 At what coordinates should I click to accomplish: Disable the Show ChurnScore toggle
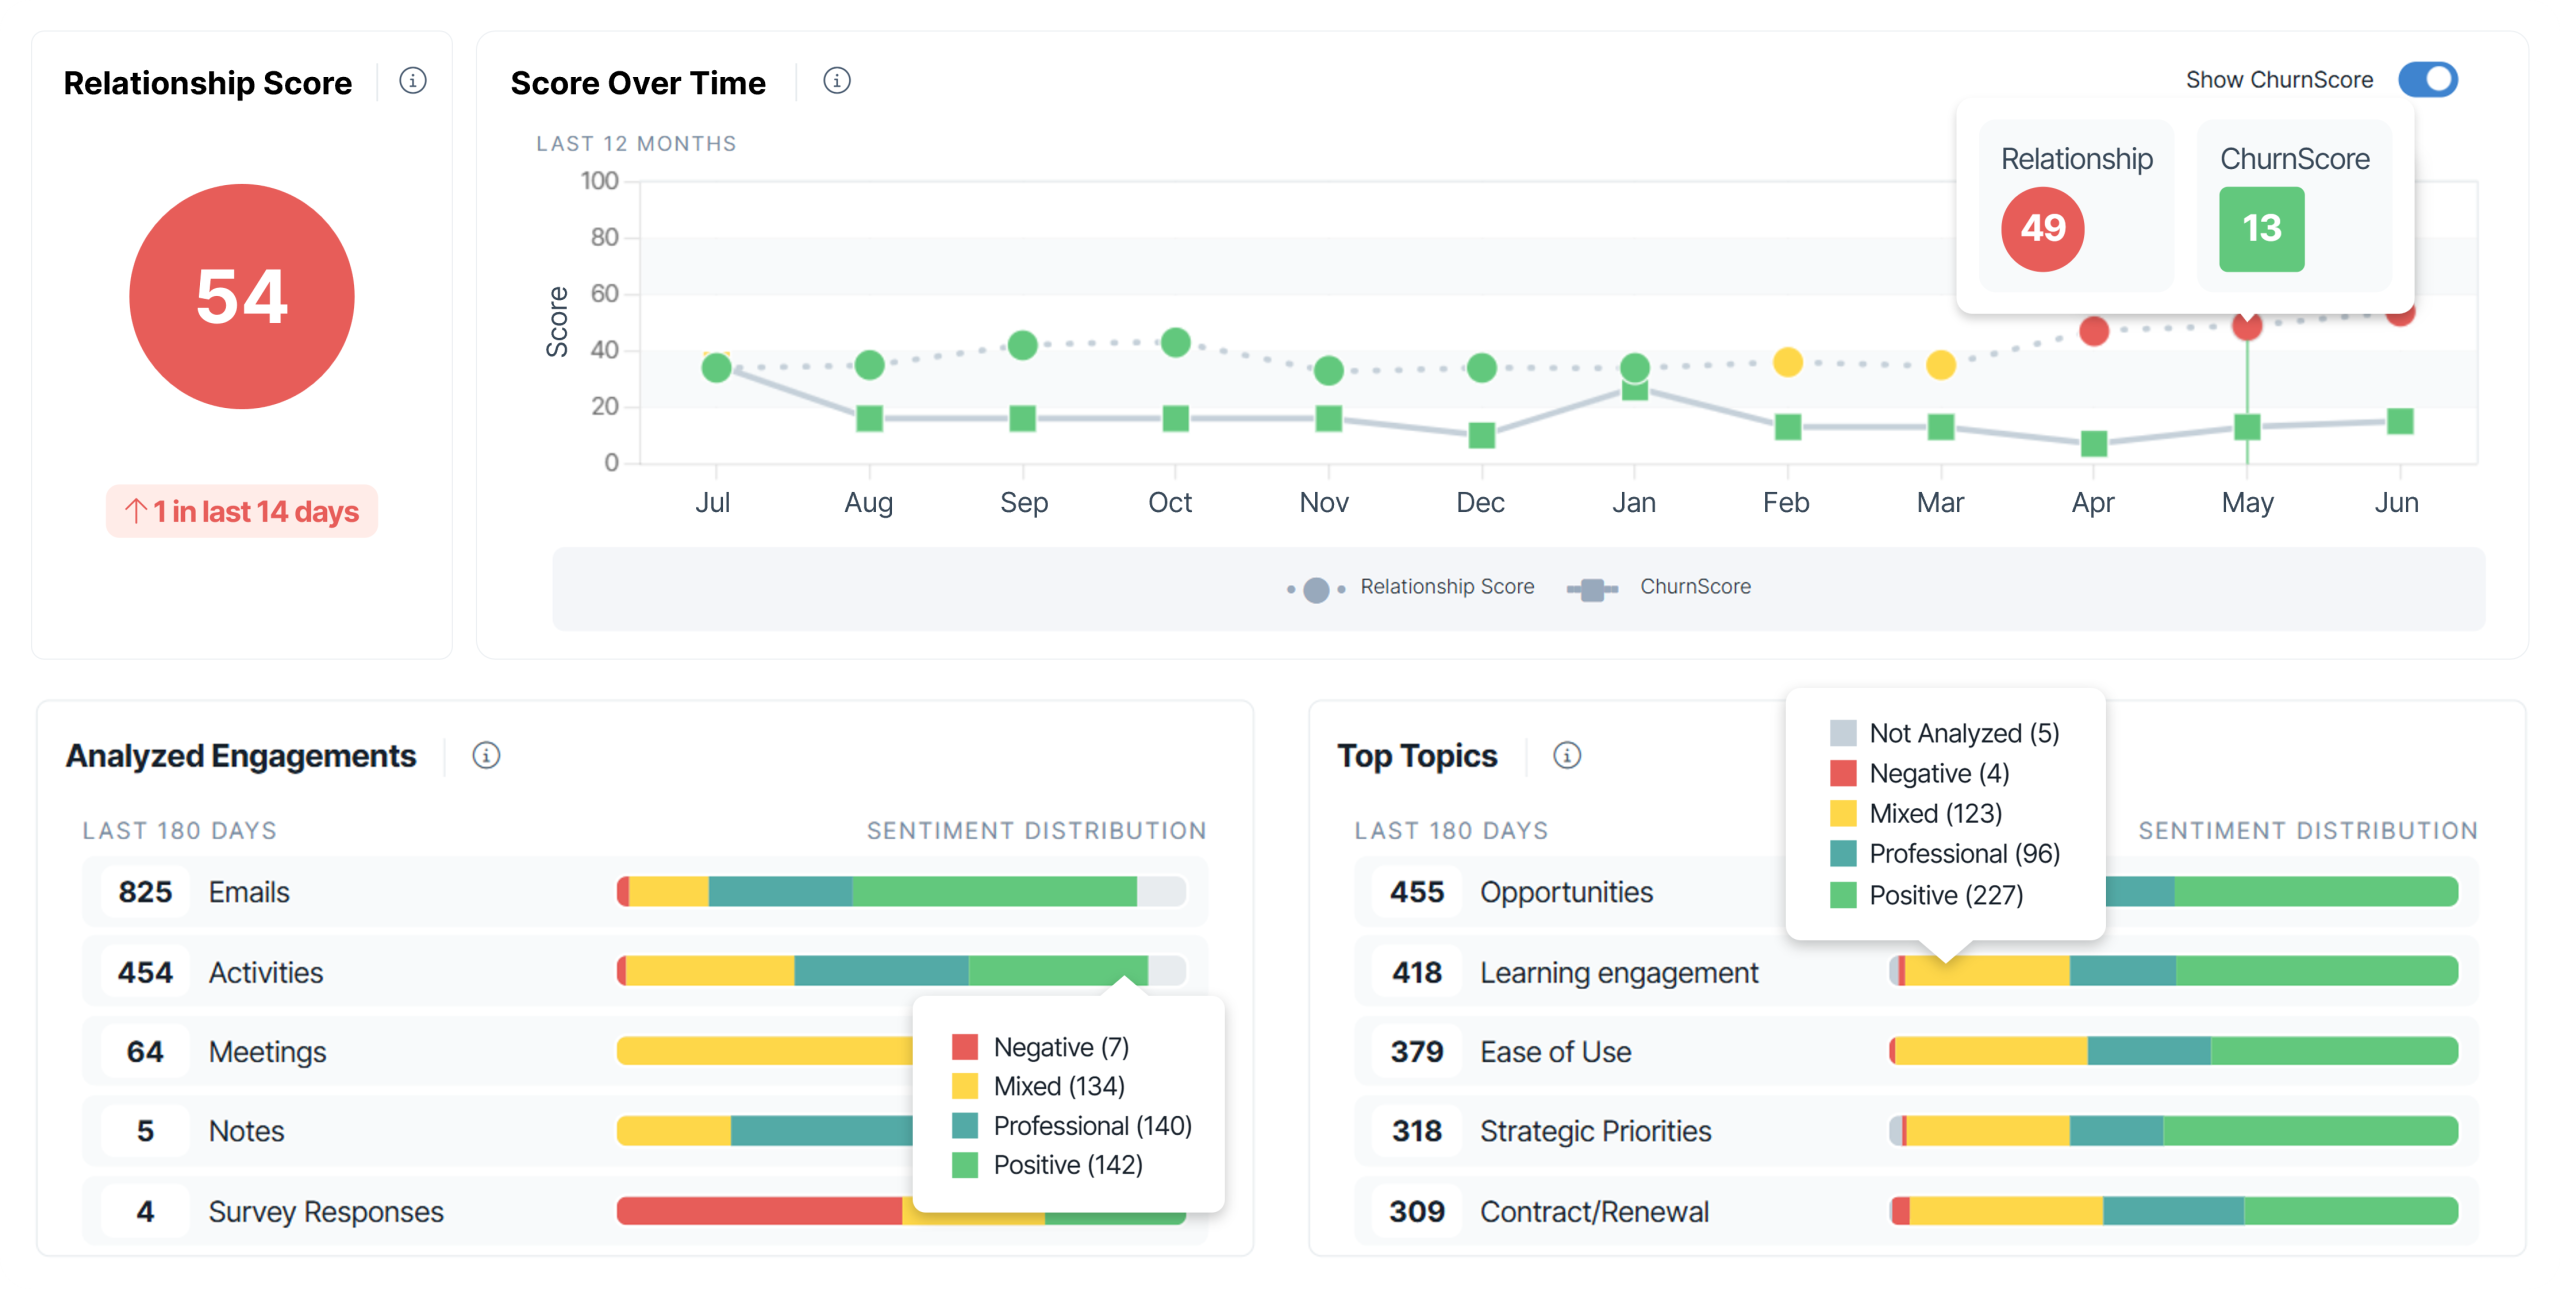point(2430,79)
